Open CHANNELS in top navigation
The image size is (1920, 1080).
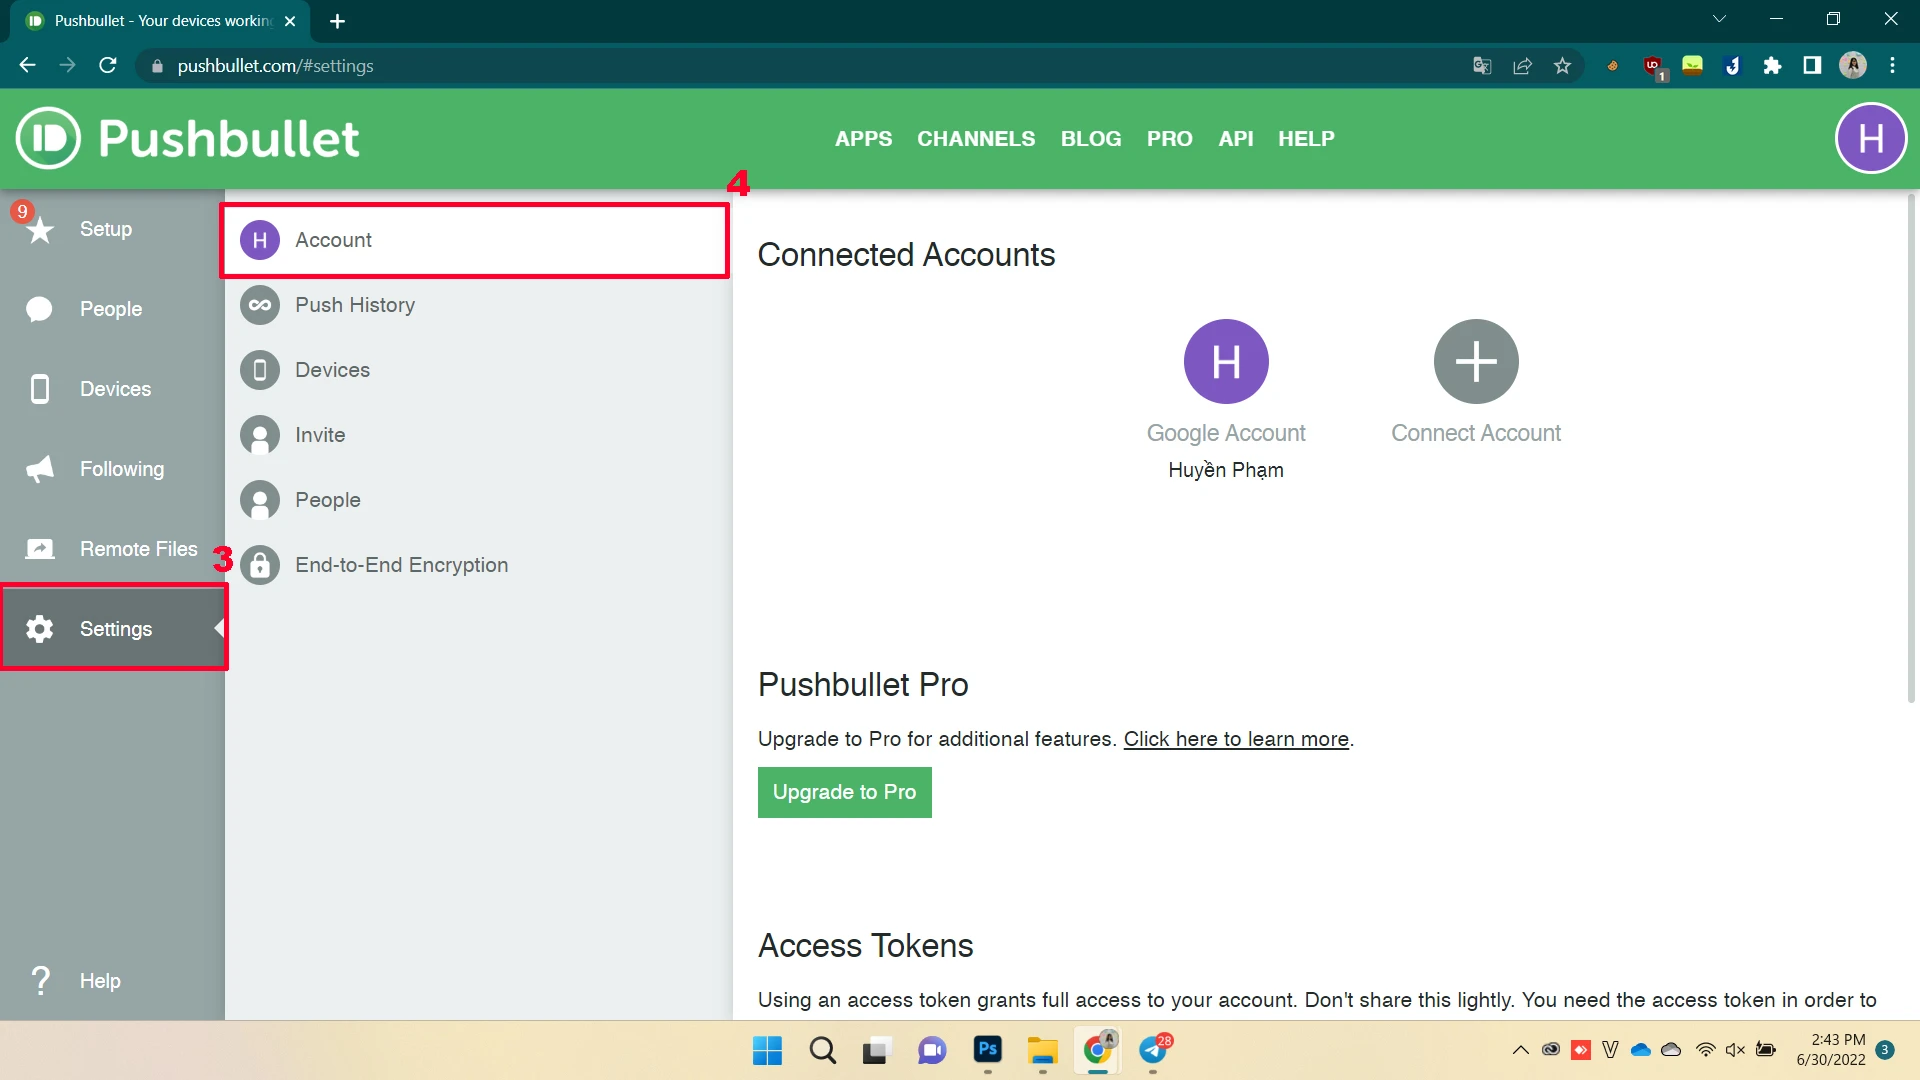pos(976,139)
